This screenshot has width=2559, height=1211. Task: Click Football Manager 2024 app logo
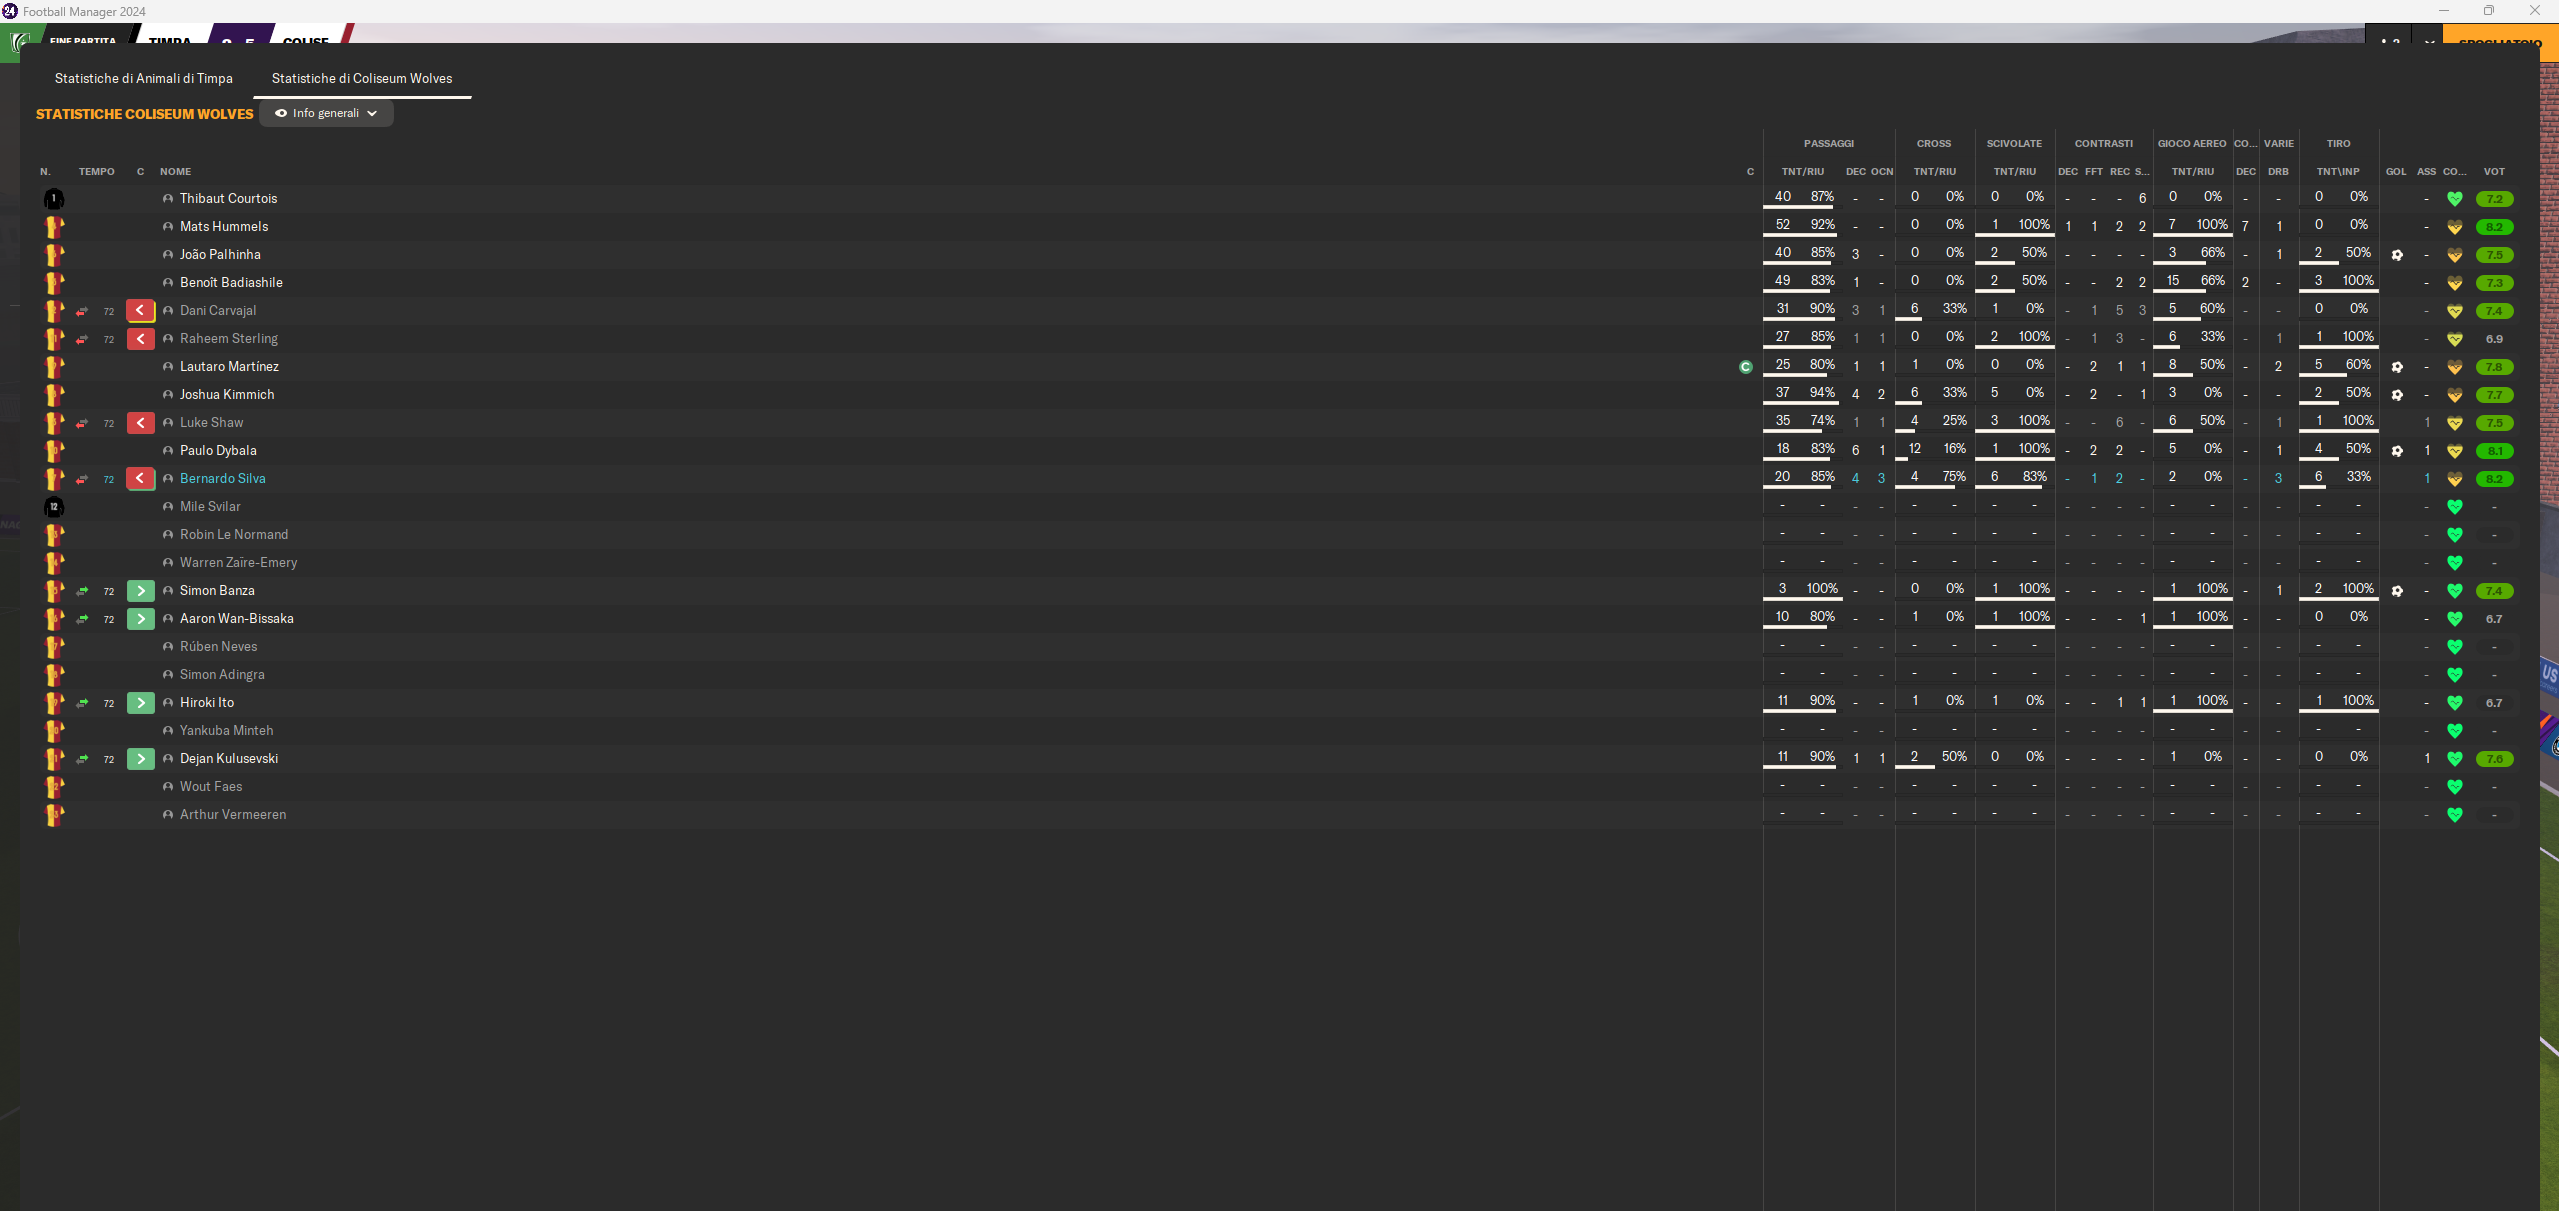10,11
